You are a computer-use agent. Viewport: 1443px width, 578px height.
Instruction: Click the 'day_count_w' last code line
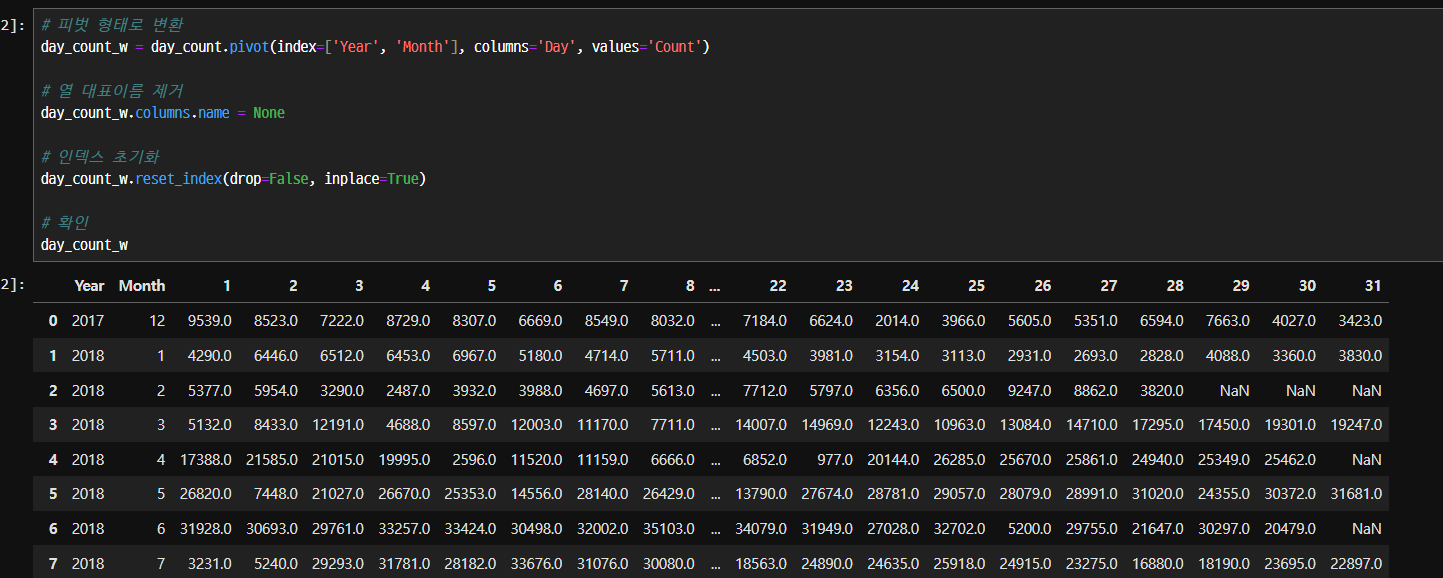click(84, 244)
